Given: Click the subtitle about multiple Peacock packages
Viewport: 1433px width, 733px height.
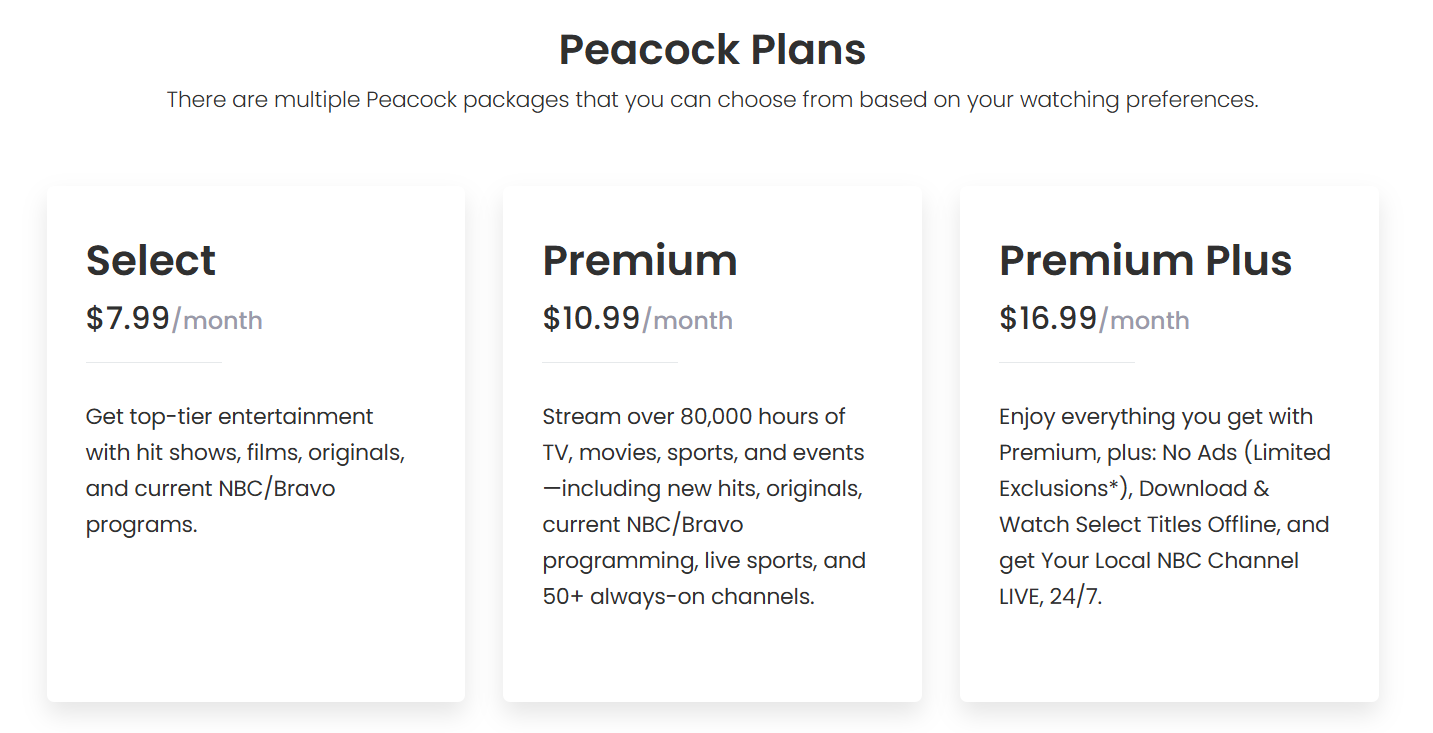Looking at the screenshot, I should pyautogui.click(x=712, y=100).
